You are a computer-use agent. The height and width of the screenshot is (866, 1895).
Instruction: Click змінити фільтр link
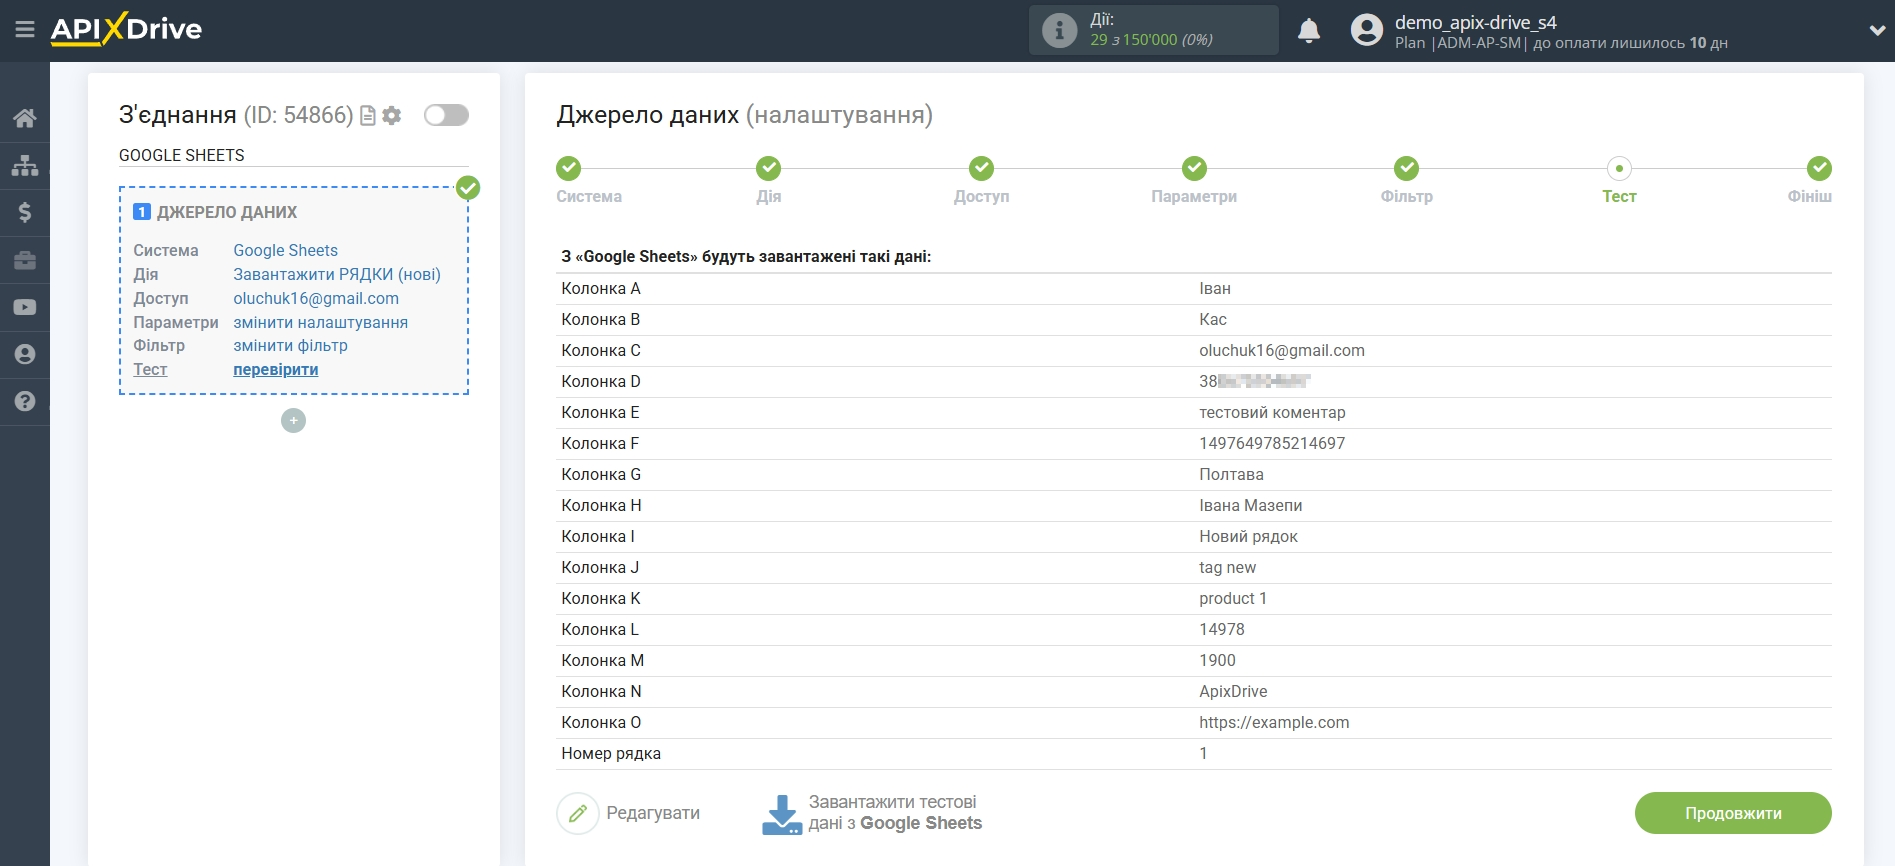[291, 345]
